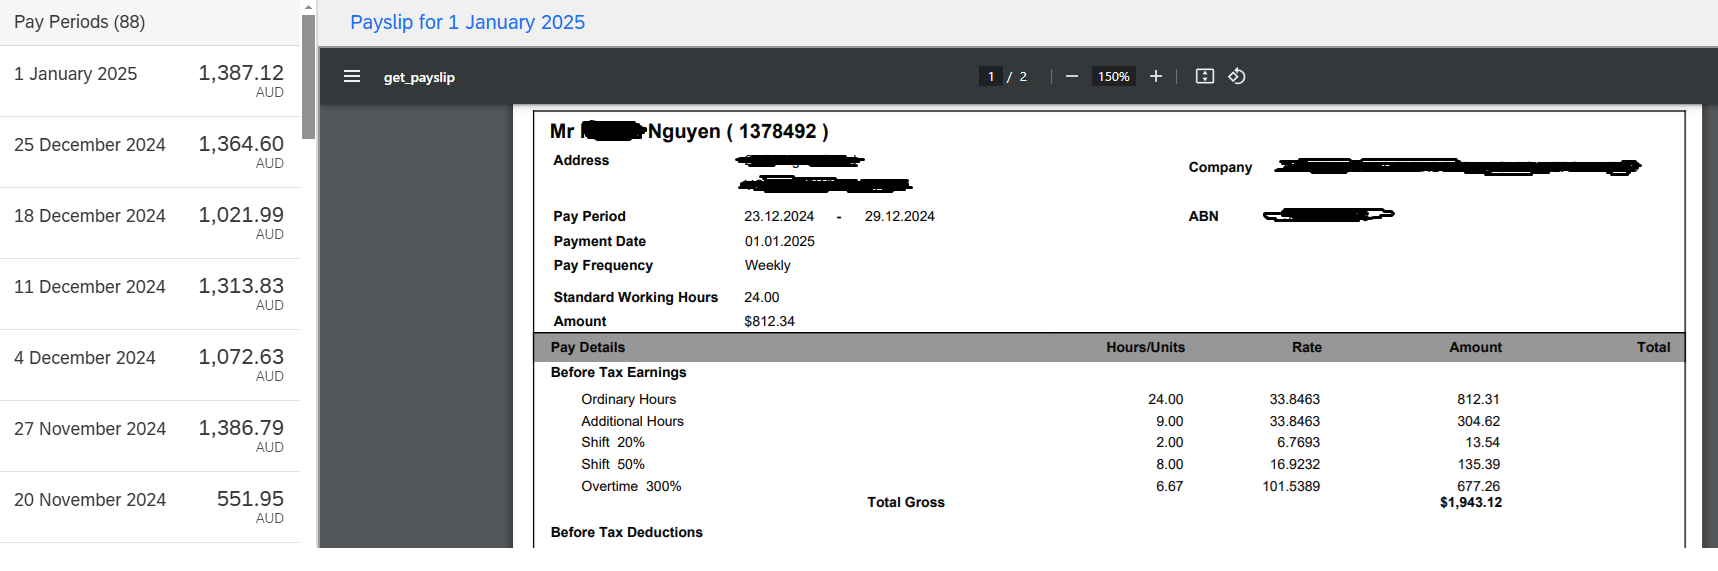1718x571 pixels.
Task: Click the pay periods list scrollbar thumb
Action: pos(308,76)
